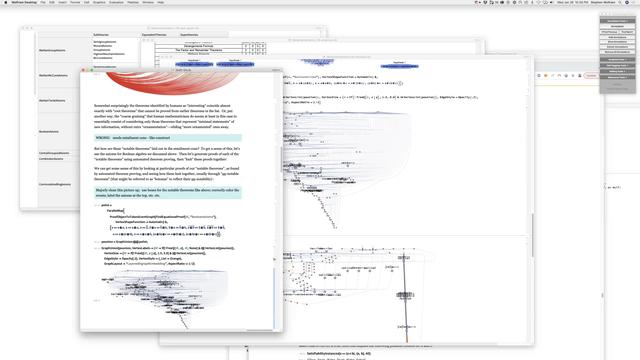Click the gear icon in notebook toolbar

pos(566,76)
